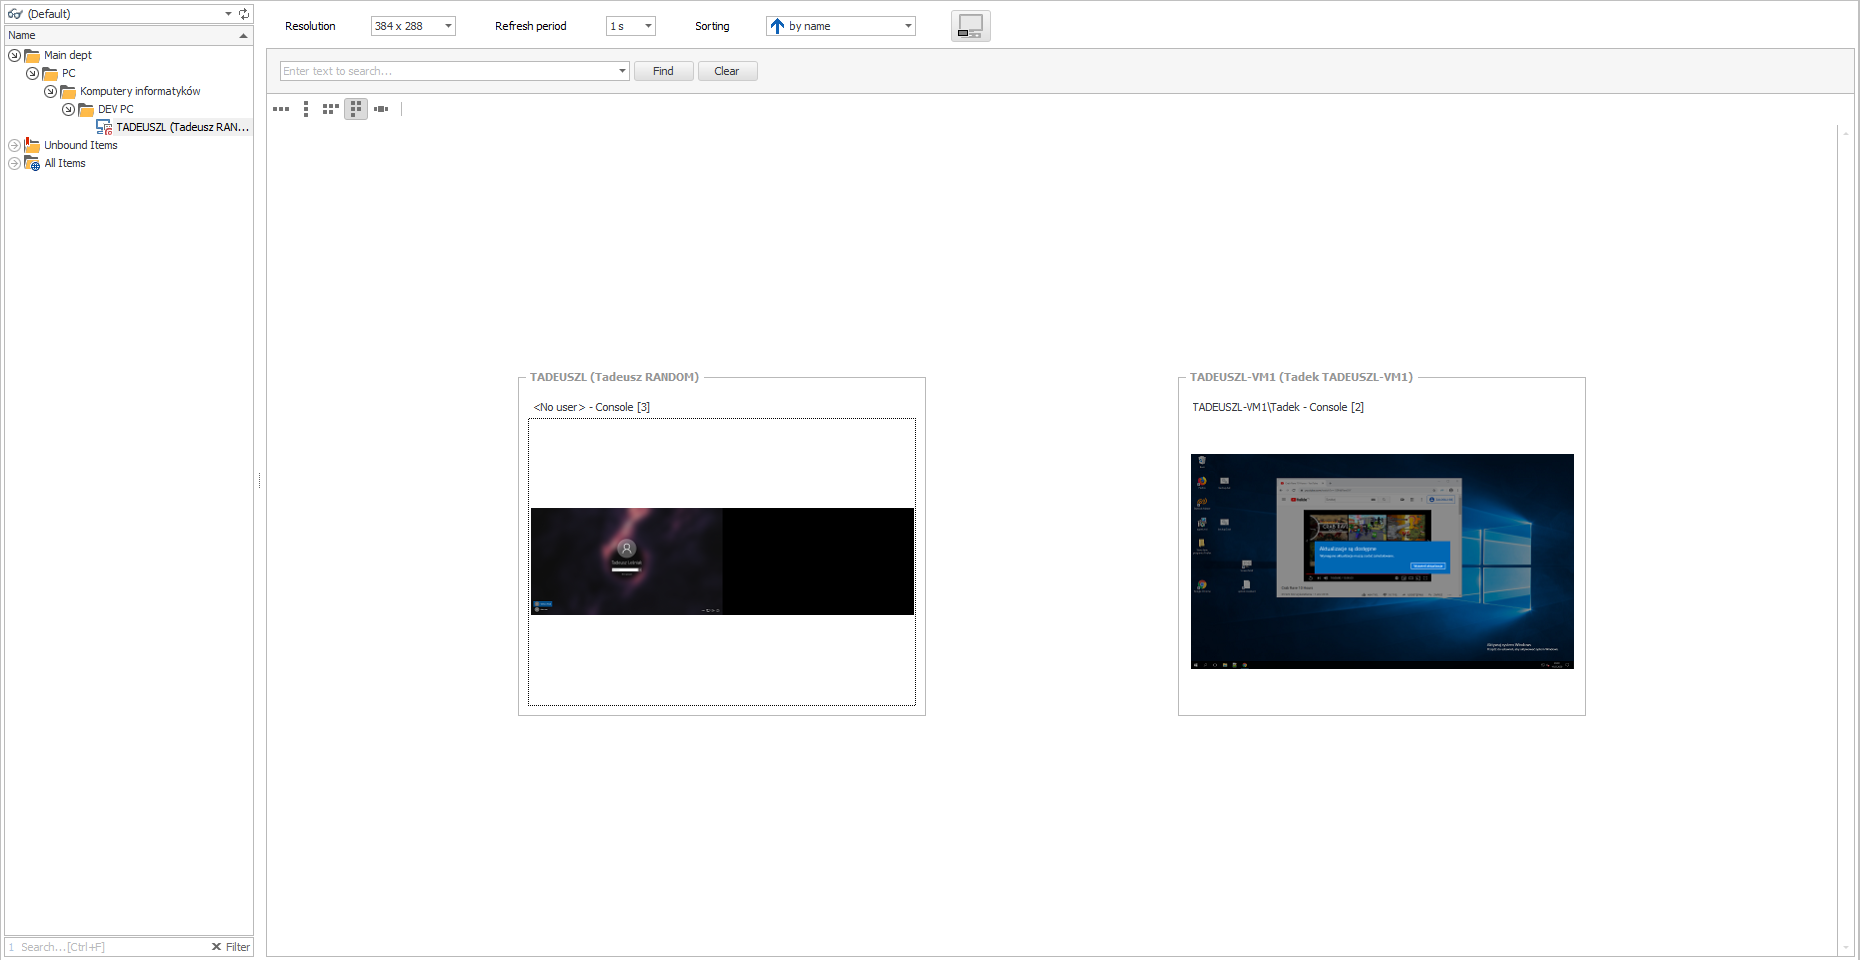1860x960 pixels.
Task: Click the monitor display options button
Action: pos(970,26)
